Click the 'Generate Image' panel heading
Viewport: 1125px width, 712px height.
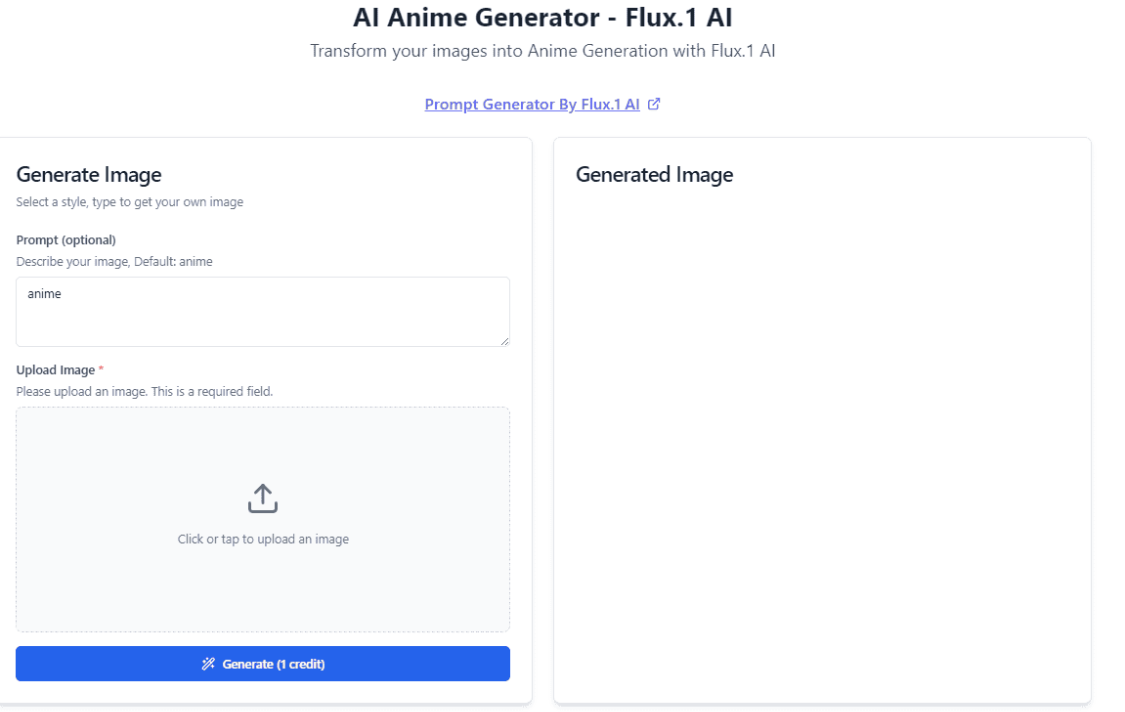[89, 174]
